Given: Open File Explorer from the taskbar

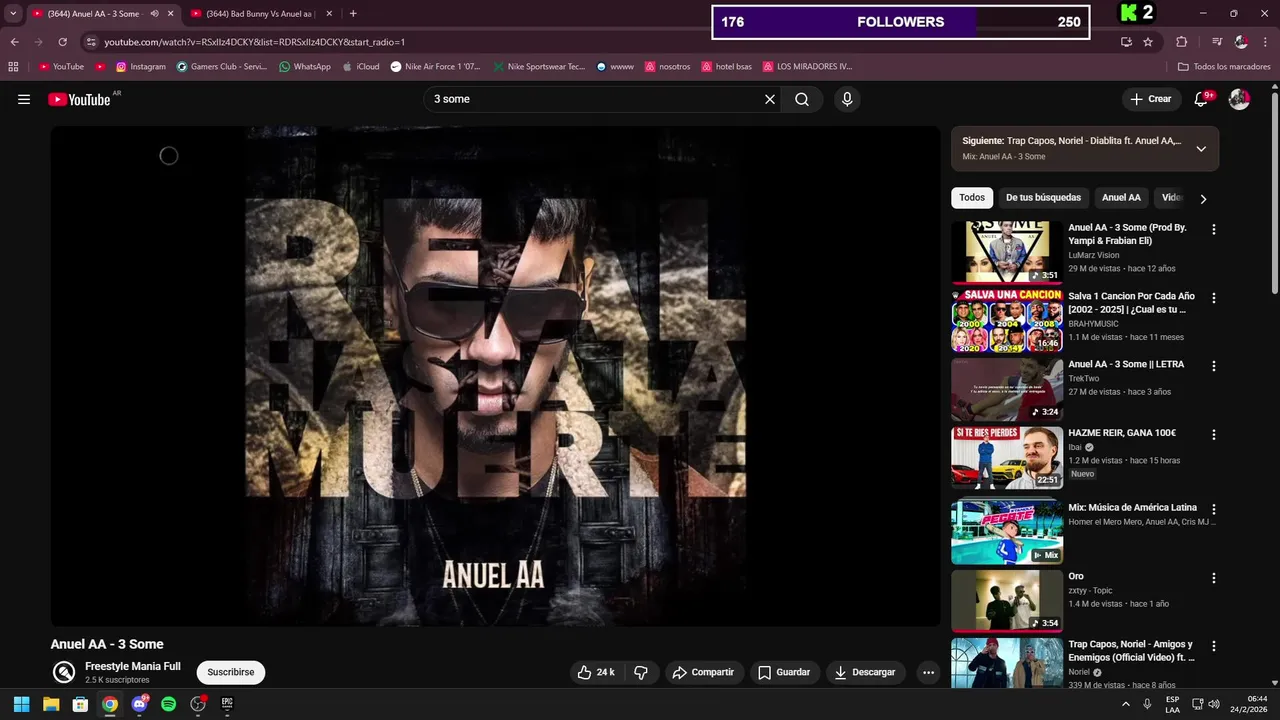Looking at the screenshot, I should click(x=51, y=704).
